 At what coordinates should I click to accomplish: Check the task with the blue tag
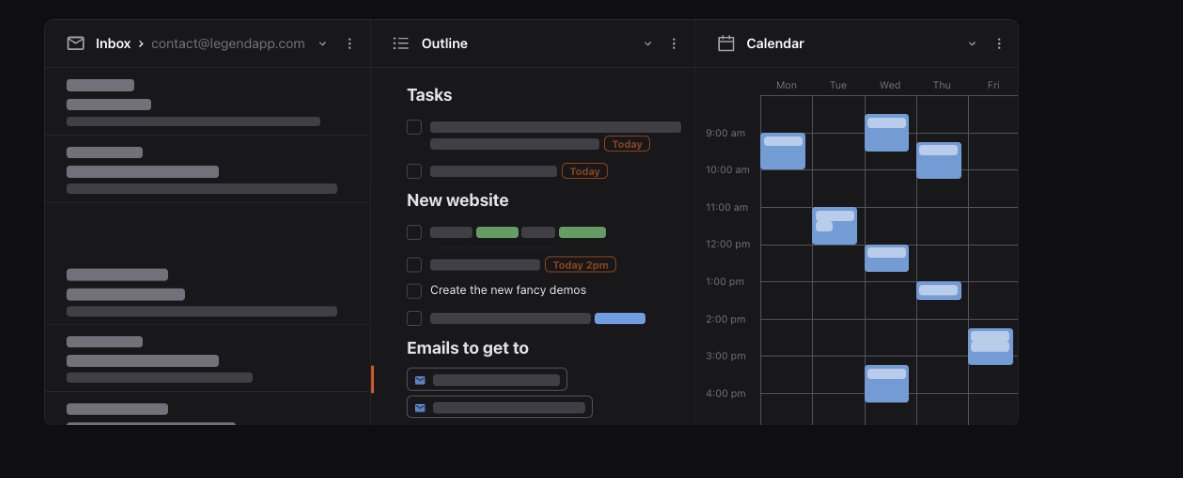coord(414,318)
